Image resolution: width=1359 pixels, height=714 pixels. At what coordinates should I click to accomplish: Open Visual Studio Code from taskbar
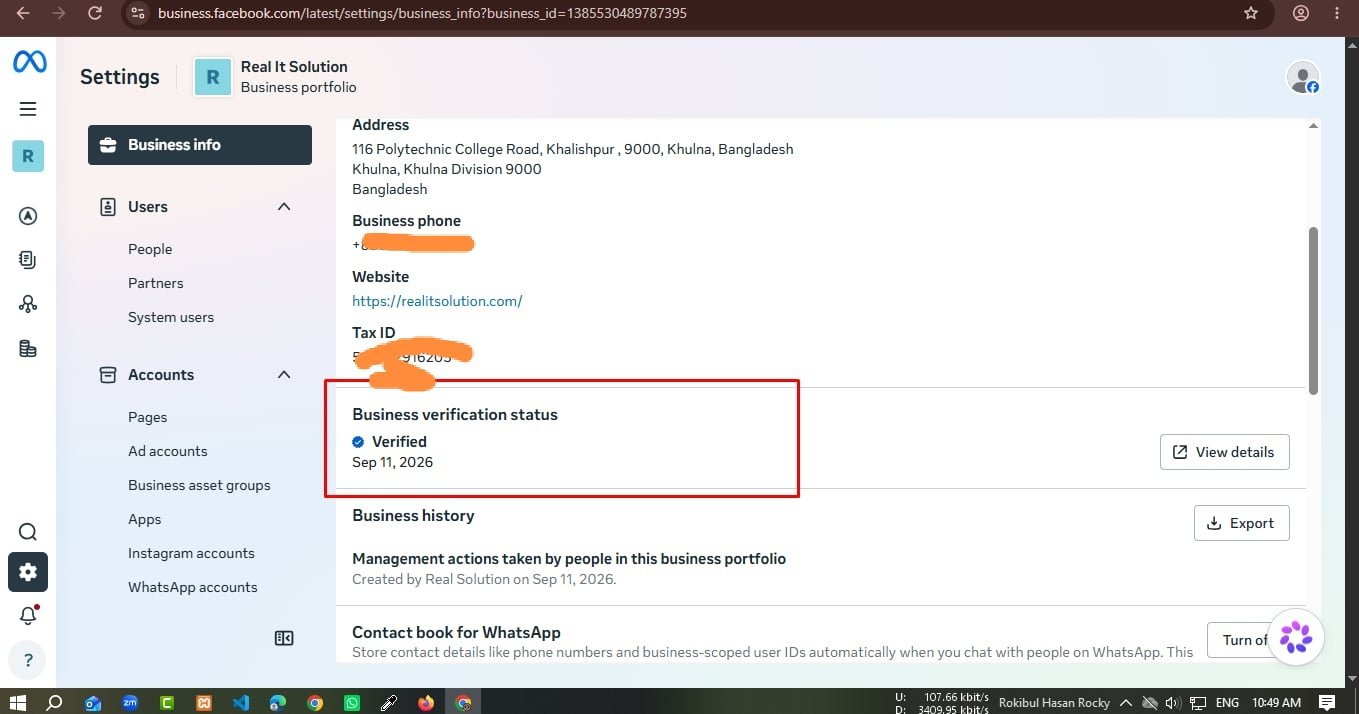click(241, 702)
